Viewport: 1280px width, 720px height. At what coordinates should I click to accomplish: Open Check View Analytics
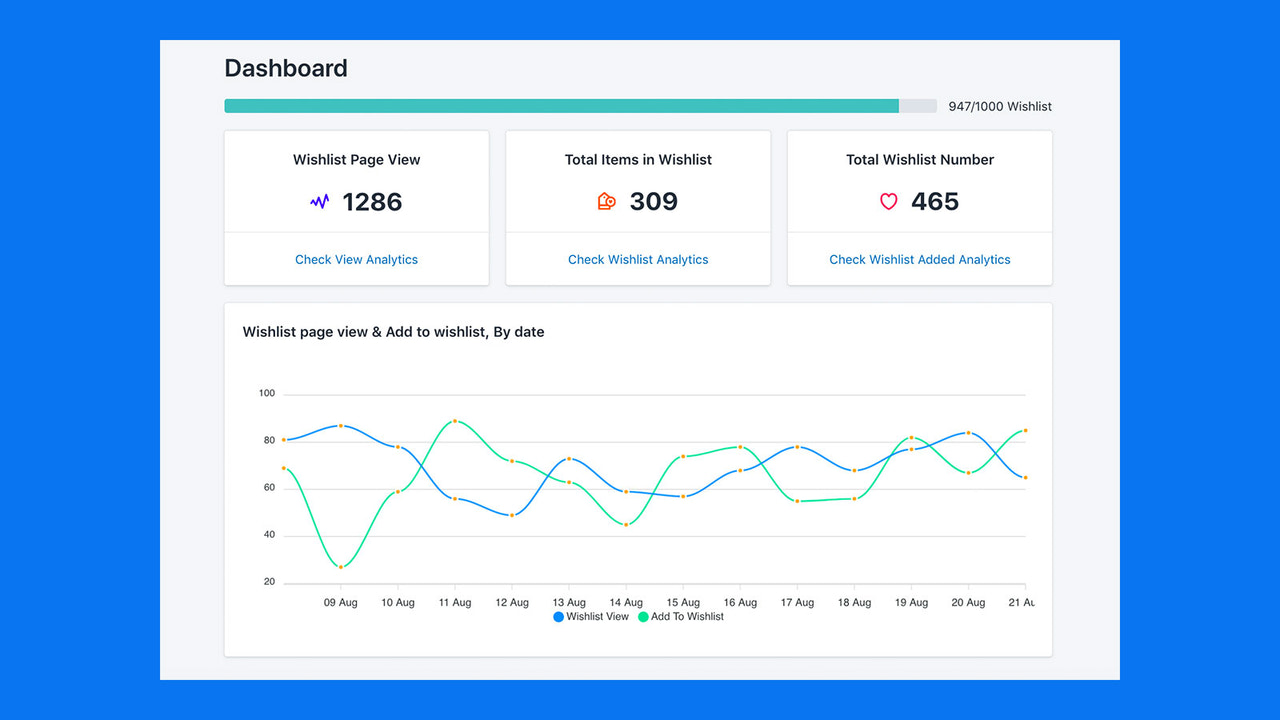click(356, 259)
